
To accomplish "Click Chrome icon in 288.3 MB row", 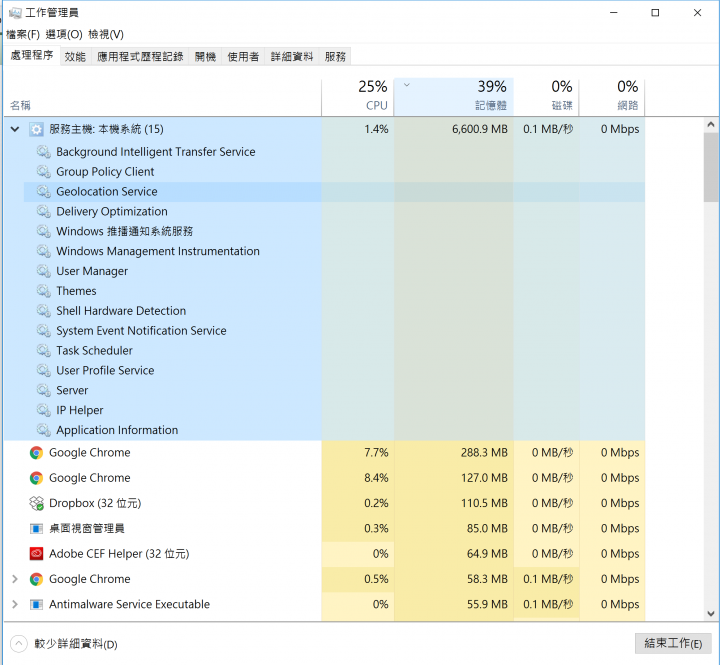I will pos(36,453).
